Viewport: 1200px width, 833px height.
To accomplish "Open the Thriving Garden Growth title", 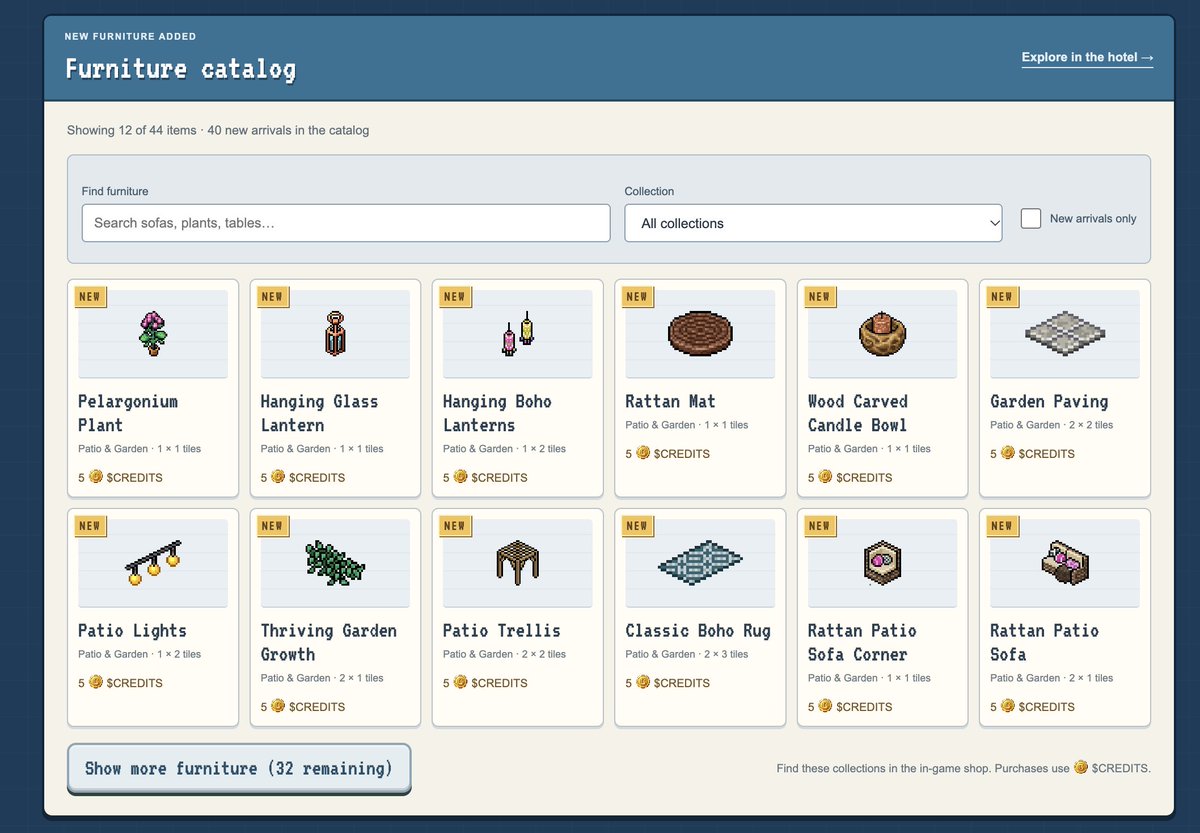I will (x=328, y=642).
